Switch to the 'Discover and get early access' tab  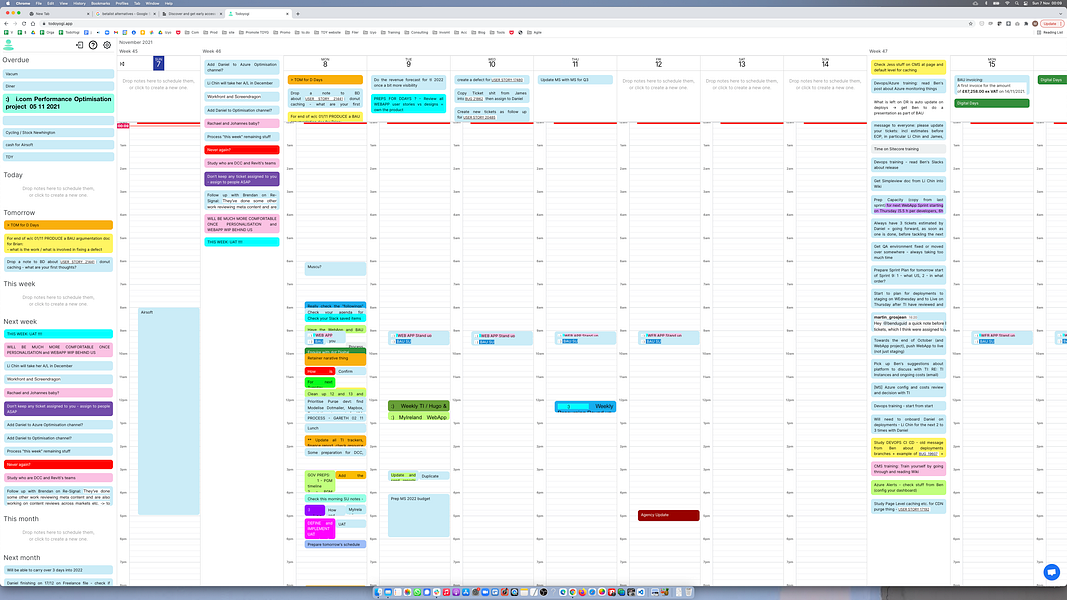coord(192,14)
